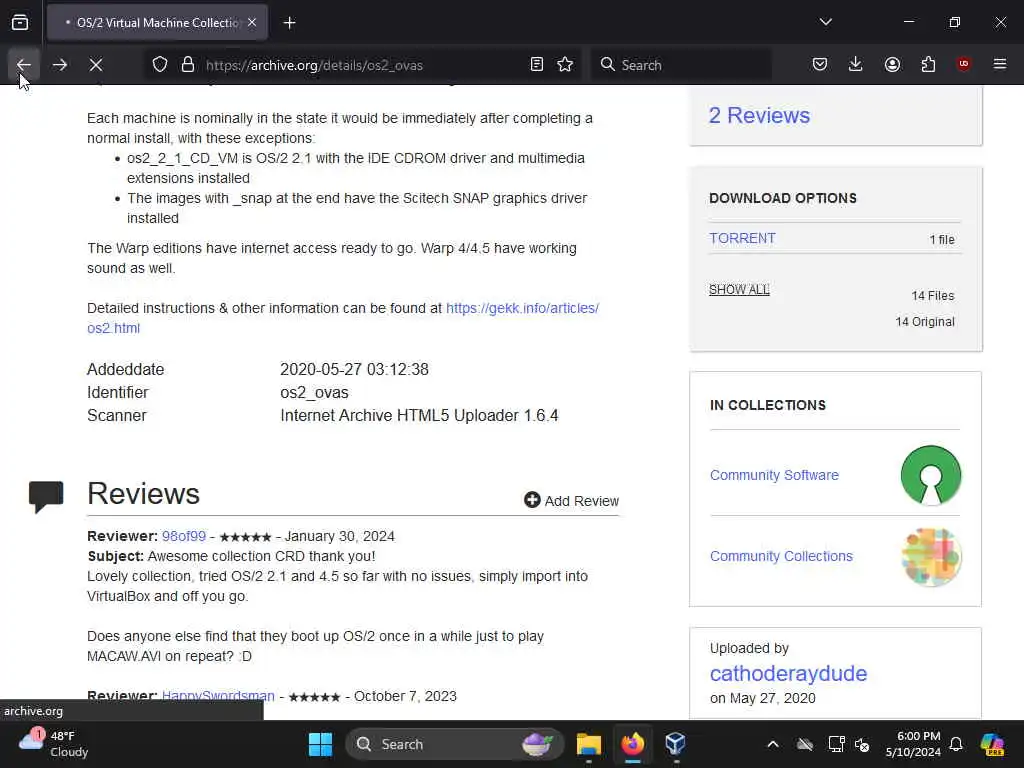Show hidden system tray icons
Viewport: 1024px width, 768px height.
[773, 744]
